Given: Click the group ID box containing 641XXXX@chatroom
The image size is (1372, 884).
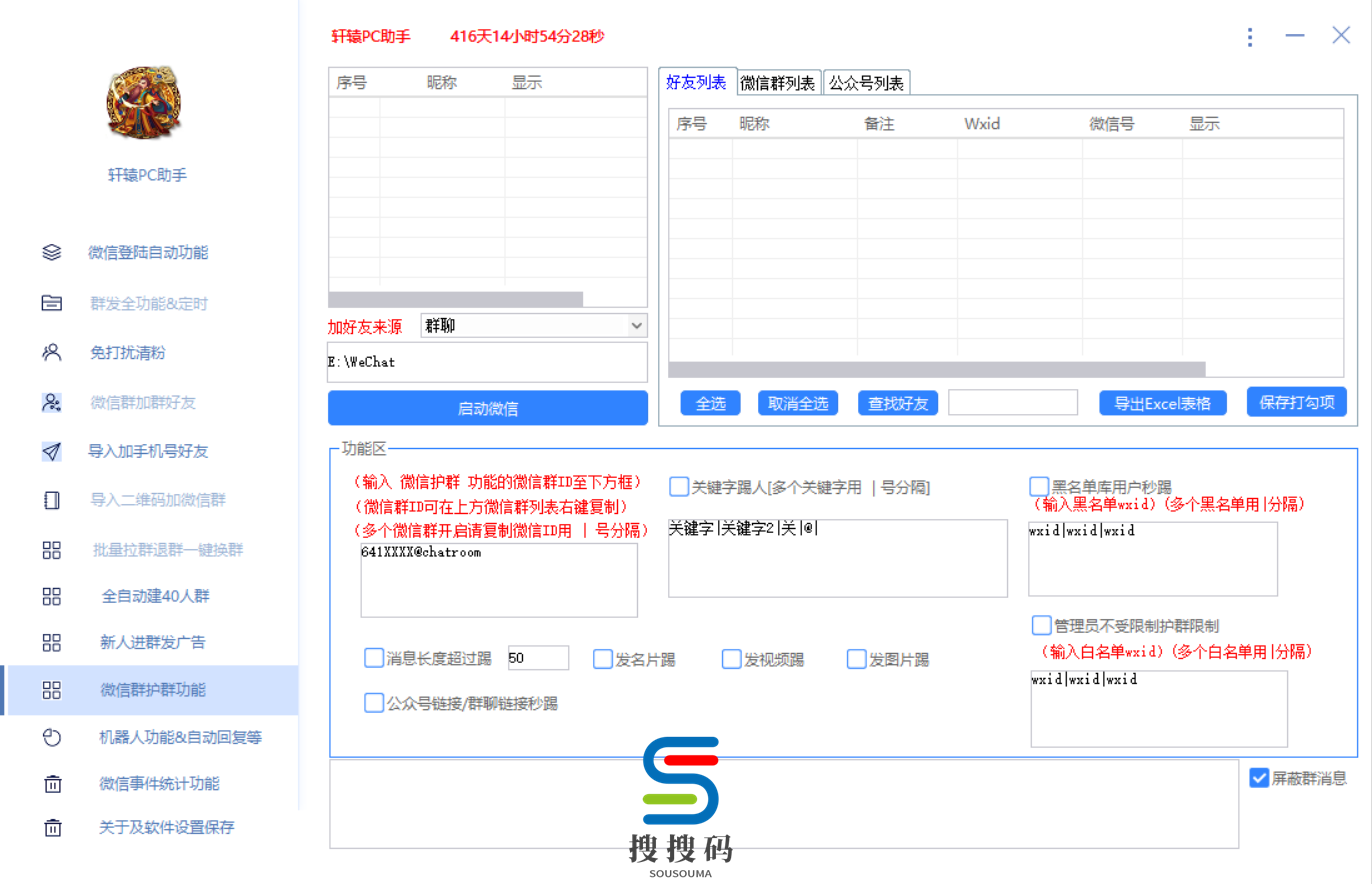Looking at the screenshot, I should pyautogui.click(x=499, y=580).
